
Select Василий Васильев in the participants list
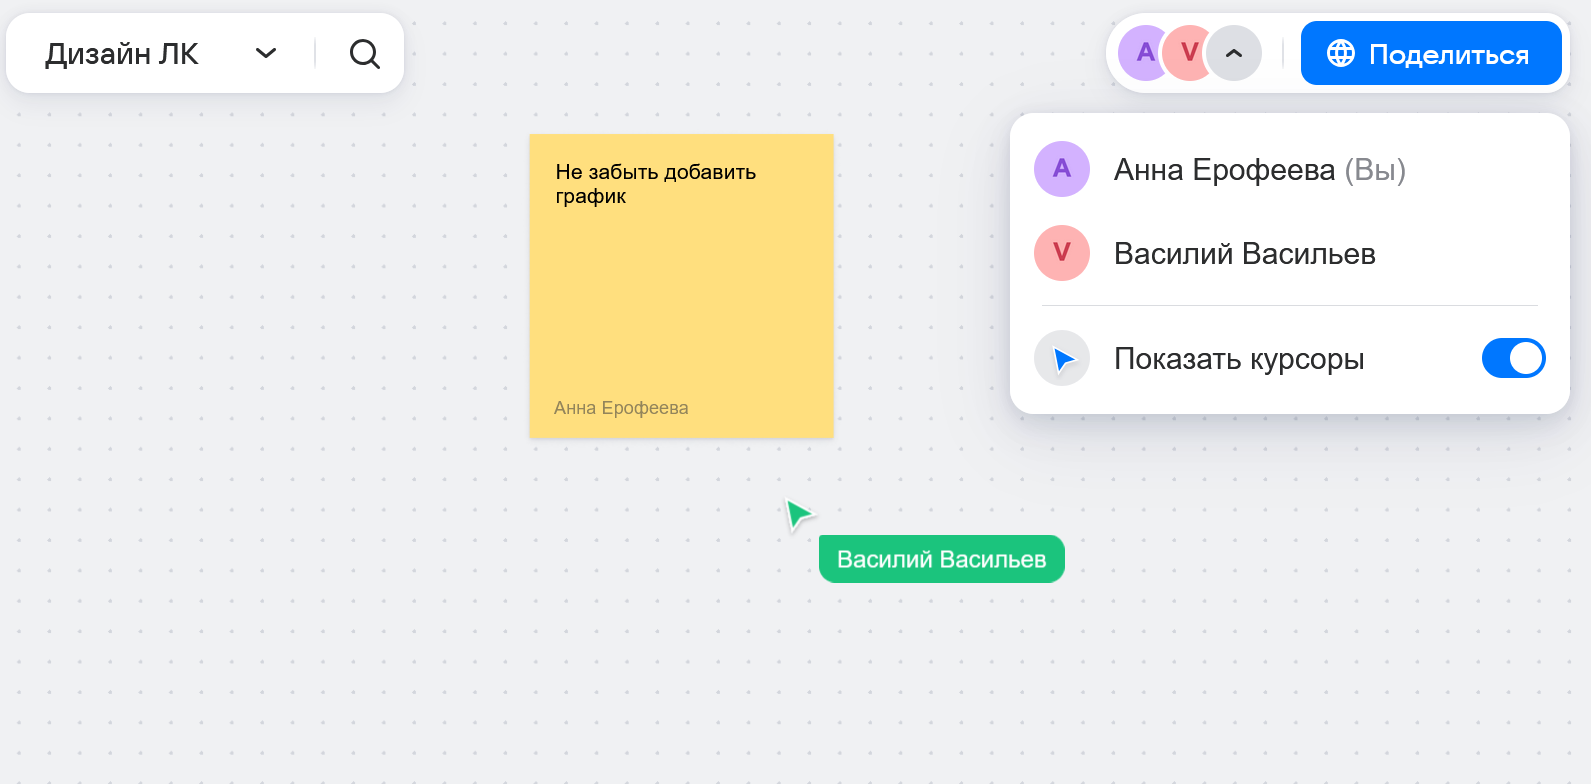(x=1244, y=254)
